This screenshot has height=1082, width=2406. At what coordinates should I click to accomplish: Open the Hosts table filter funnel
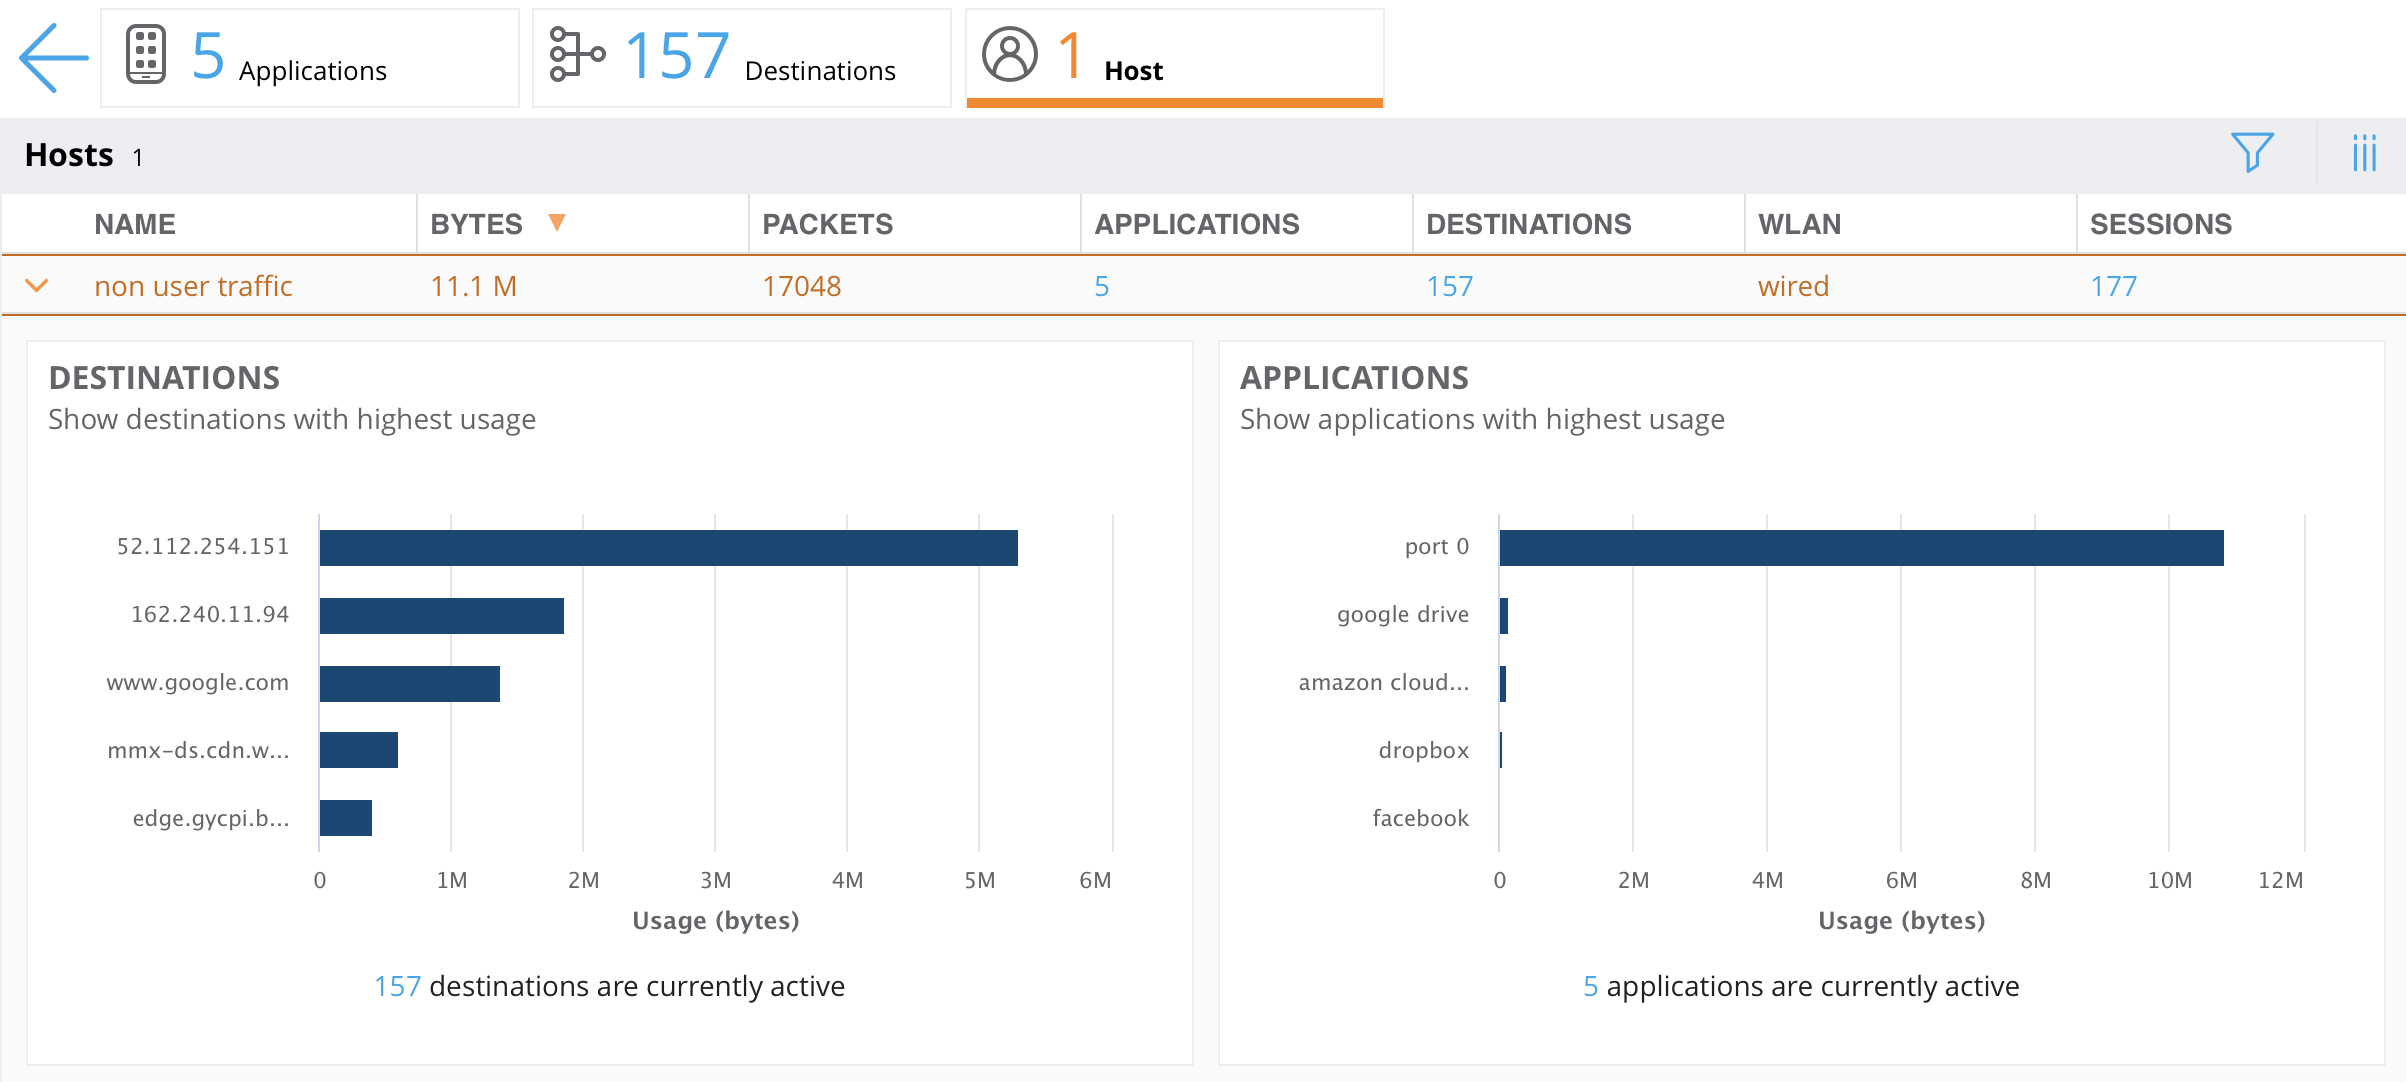click(2252, 153)
